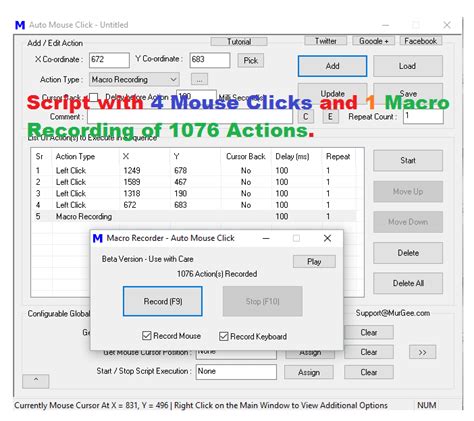Focus the Repeat Count field

pos(423,117)
